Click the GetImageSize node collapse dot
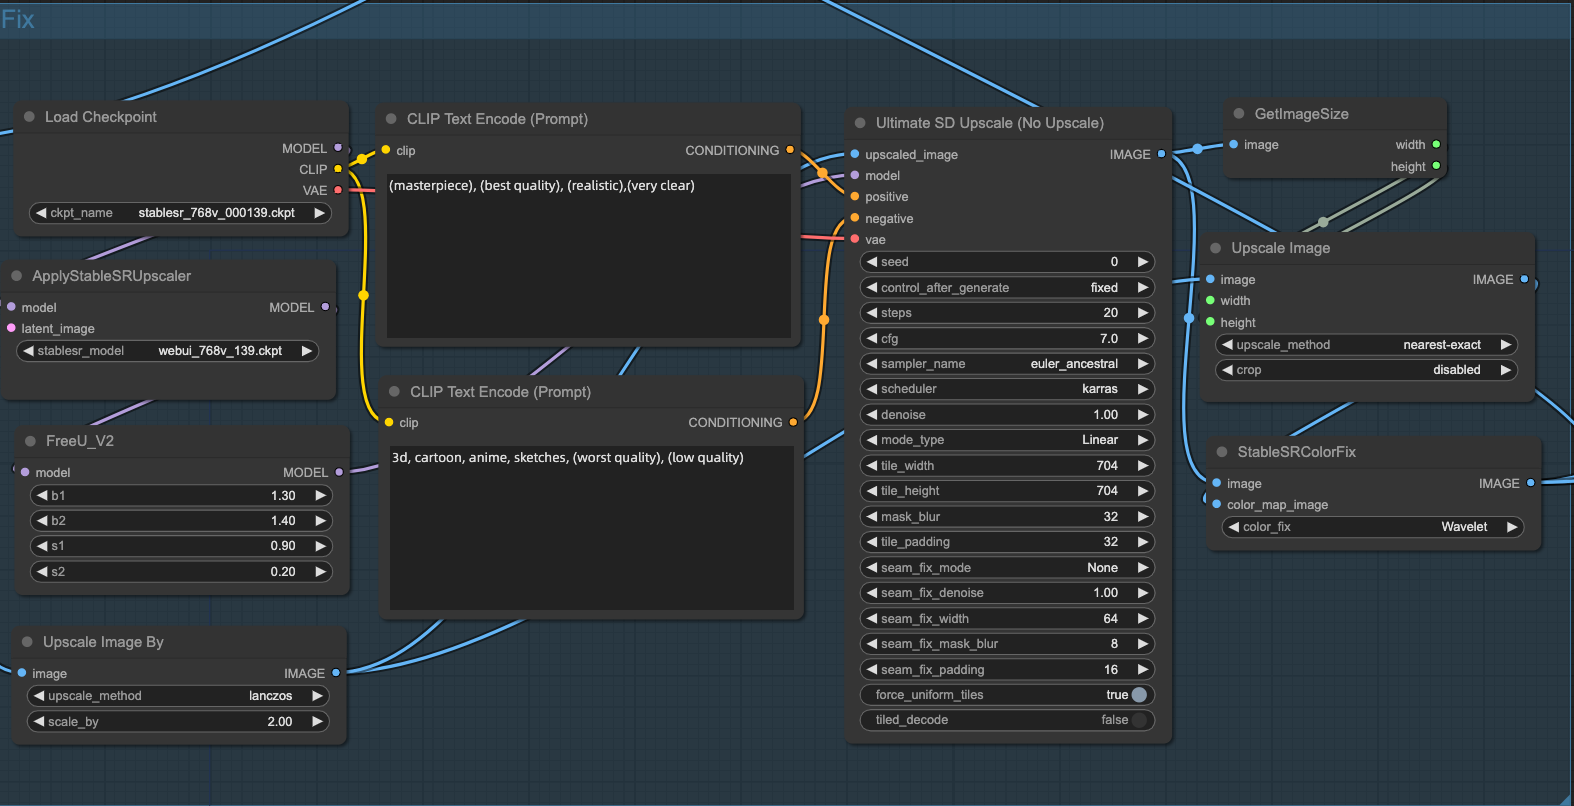The image size is (1574, 806). [1239, 114]
